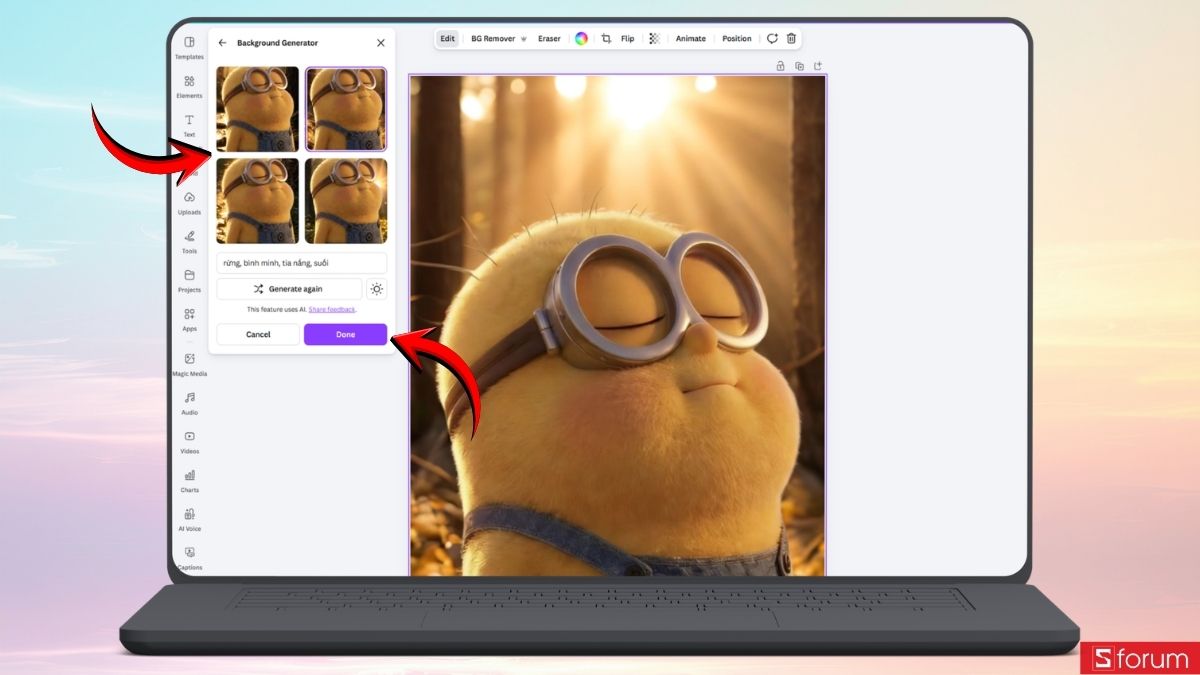Open the Audio panel

coord(189,404)
